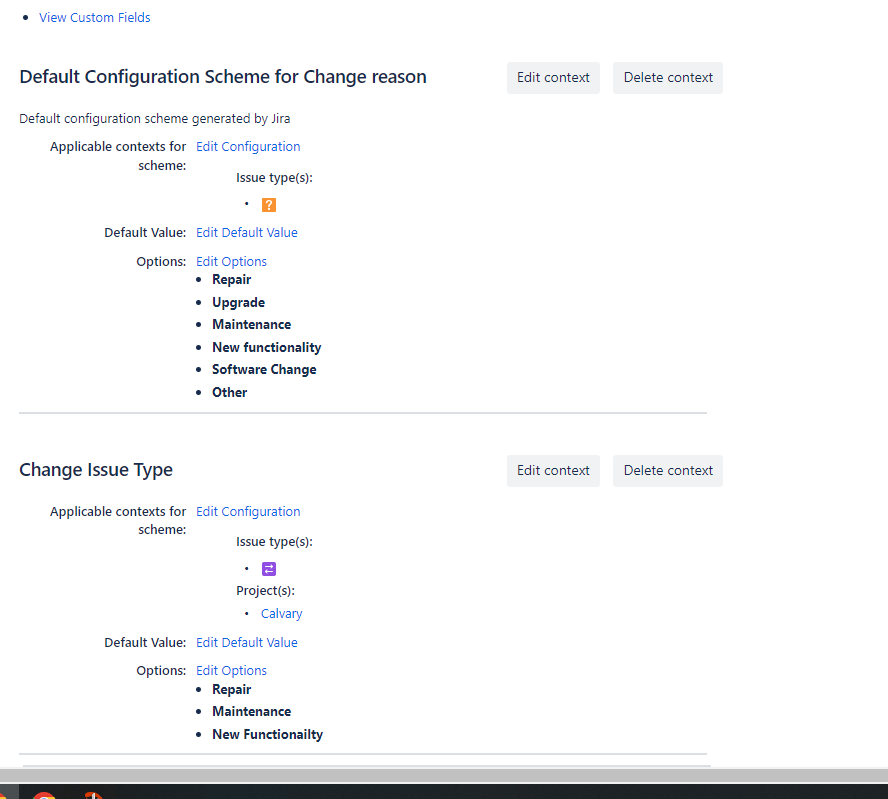This screenshot has width=888, height=799.
Task: Click the Change Issue Type heading
Action: pos(96,470)
